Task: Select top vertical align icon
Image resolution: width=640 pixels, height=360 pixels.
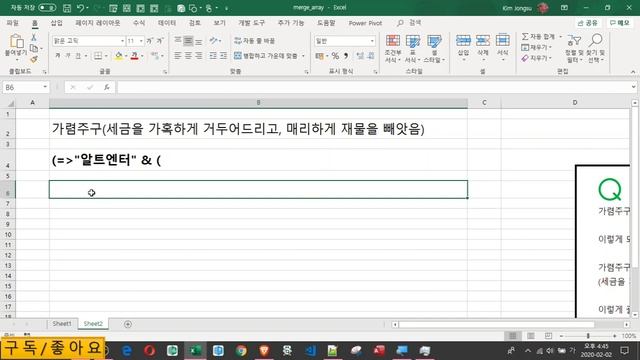Action: click(x=178, y=41)
